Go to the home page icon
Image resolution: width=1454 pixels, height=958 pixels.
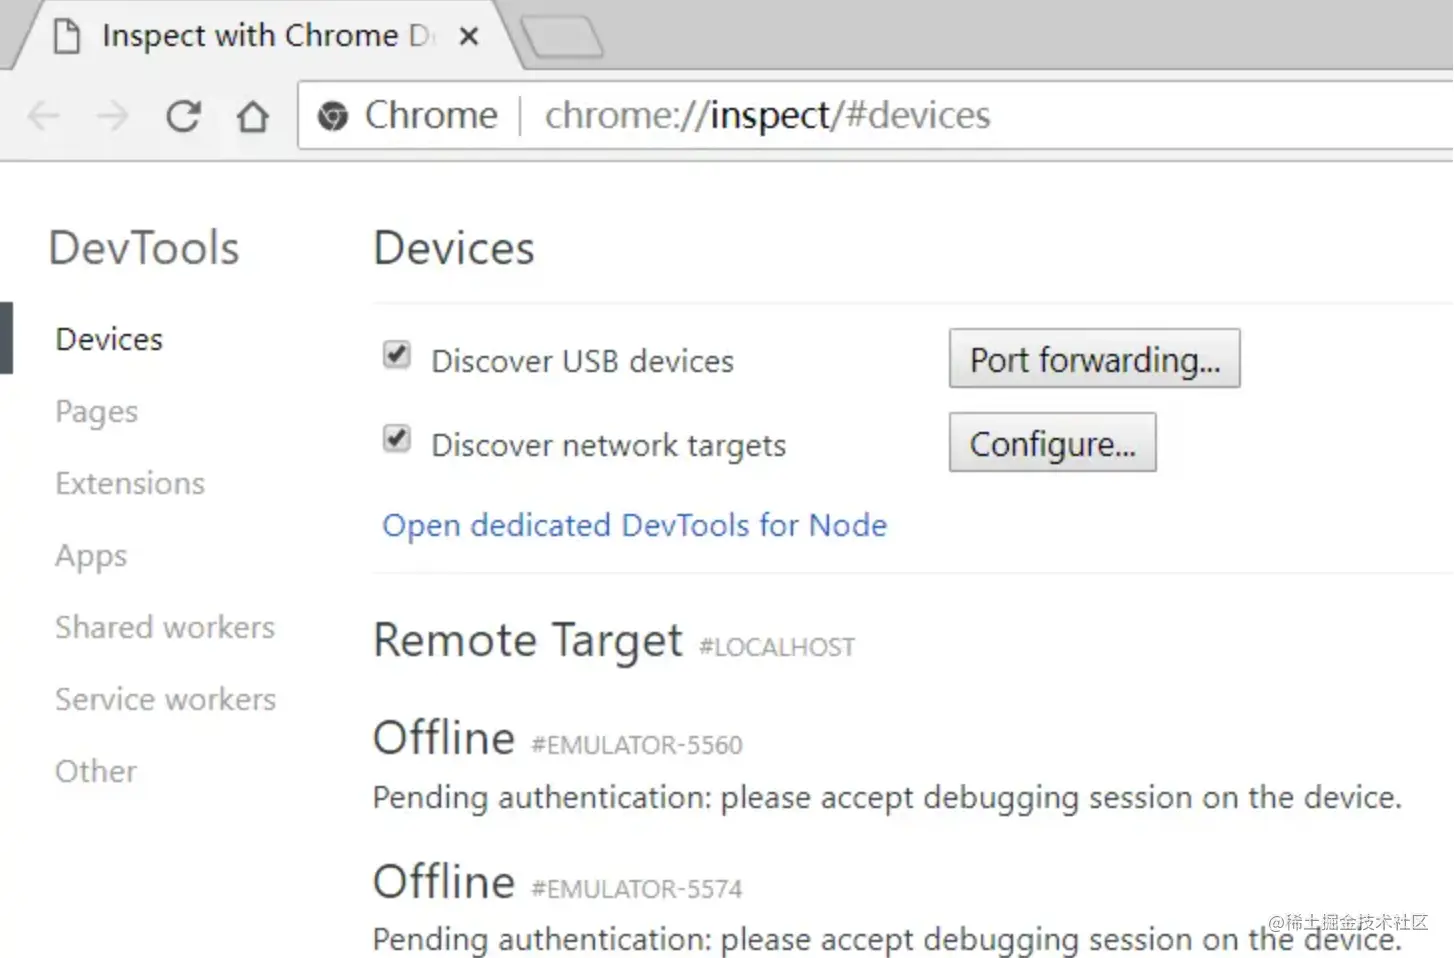coord(252,116)
